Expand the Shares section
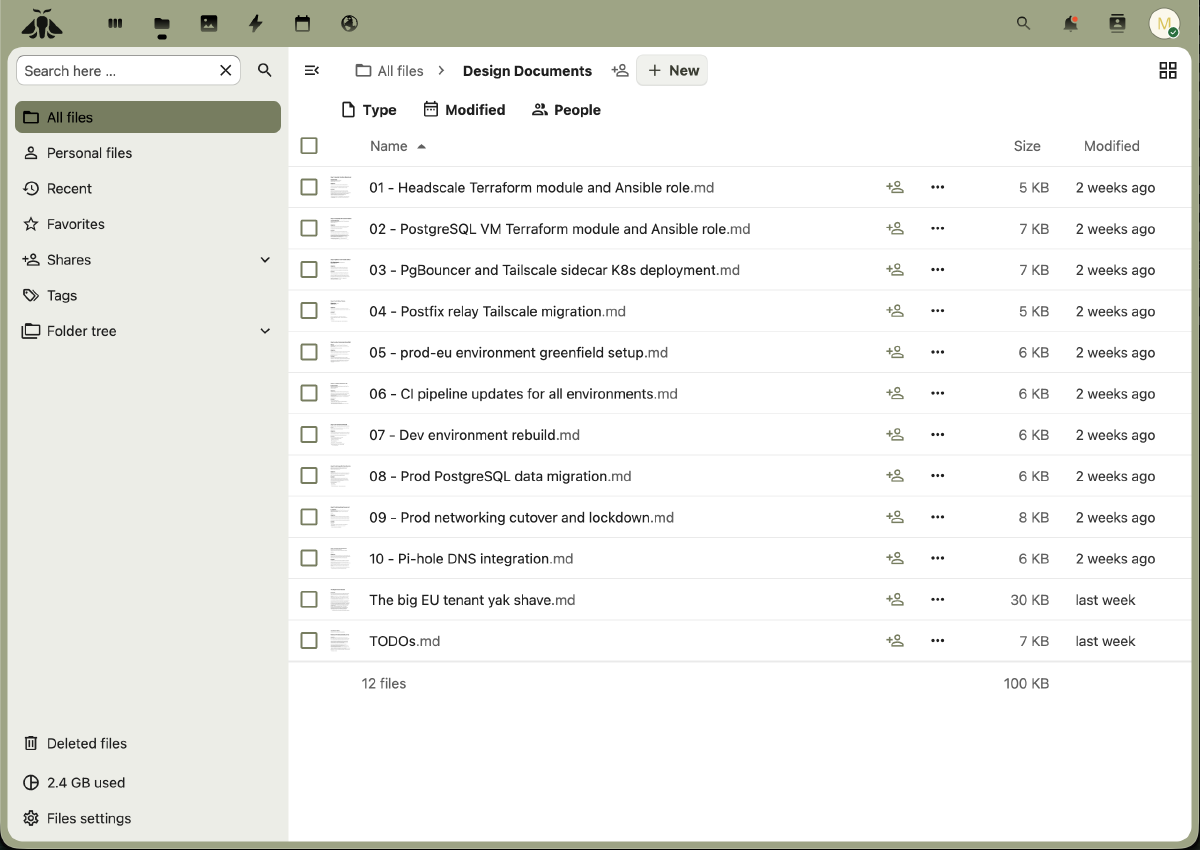 click(x=265, y=259)
